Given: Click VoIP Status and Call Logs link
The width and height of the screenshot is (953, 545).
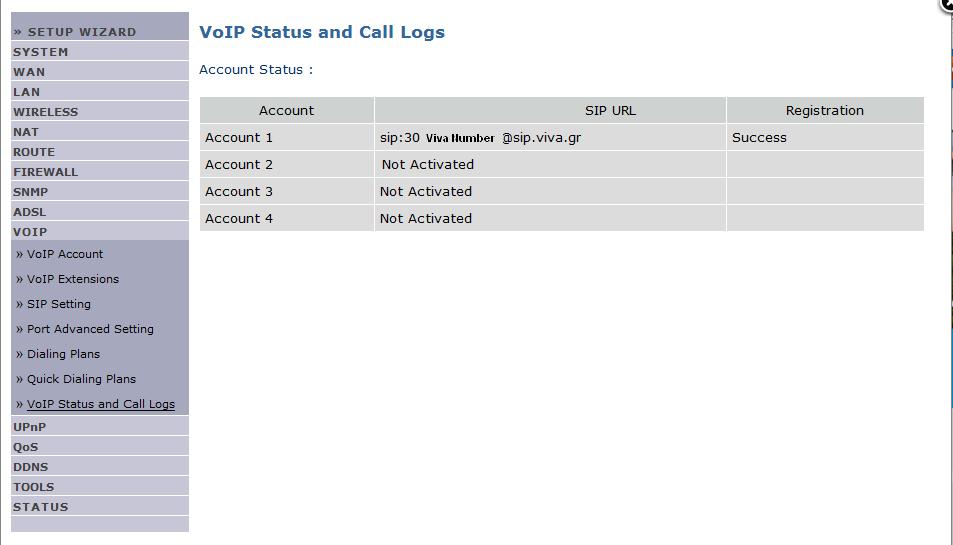Looking at the screenshot, I should pyautogui.click(x=101, y=404).
